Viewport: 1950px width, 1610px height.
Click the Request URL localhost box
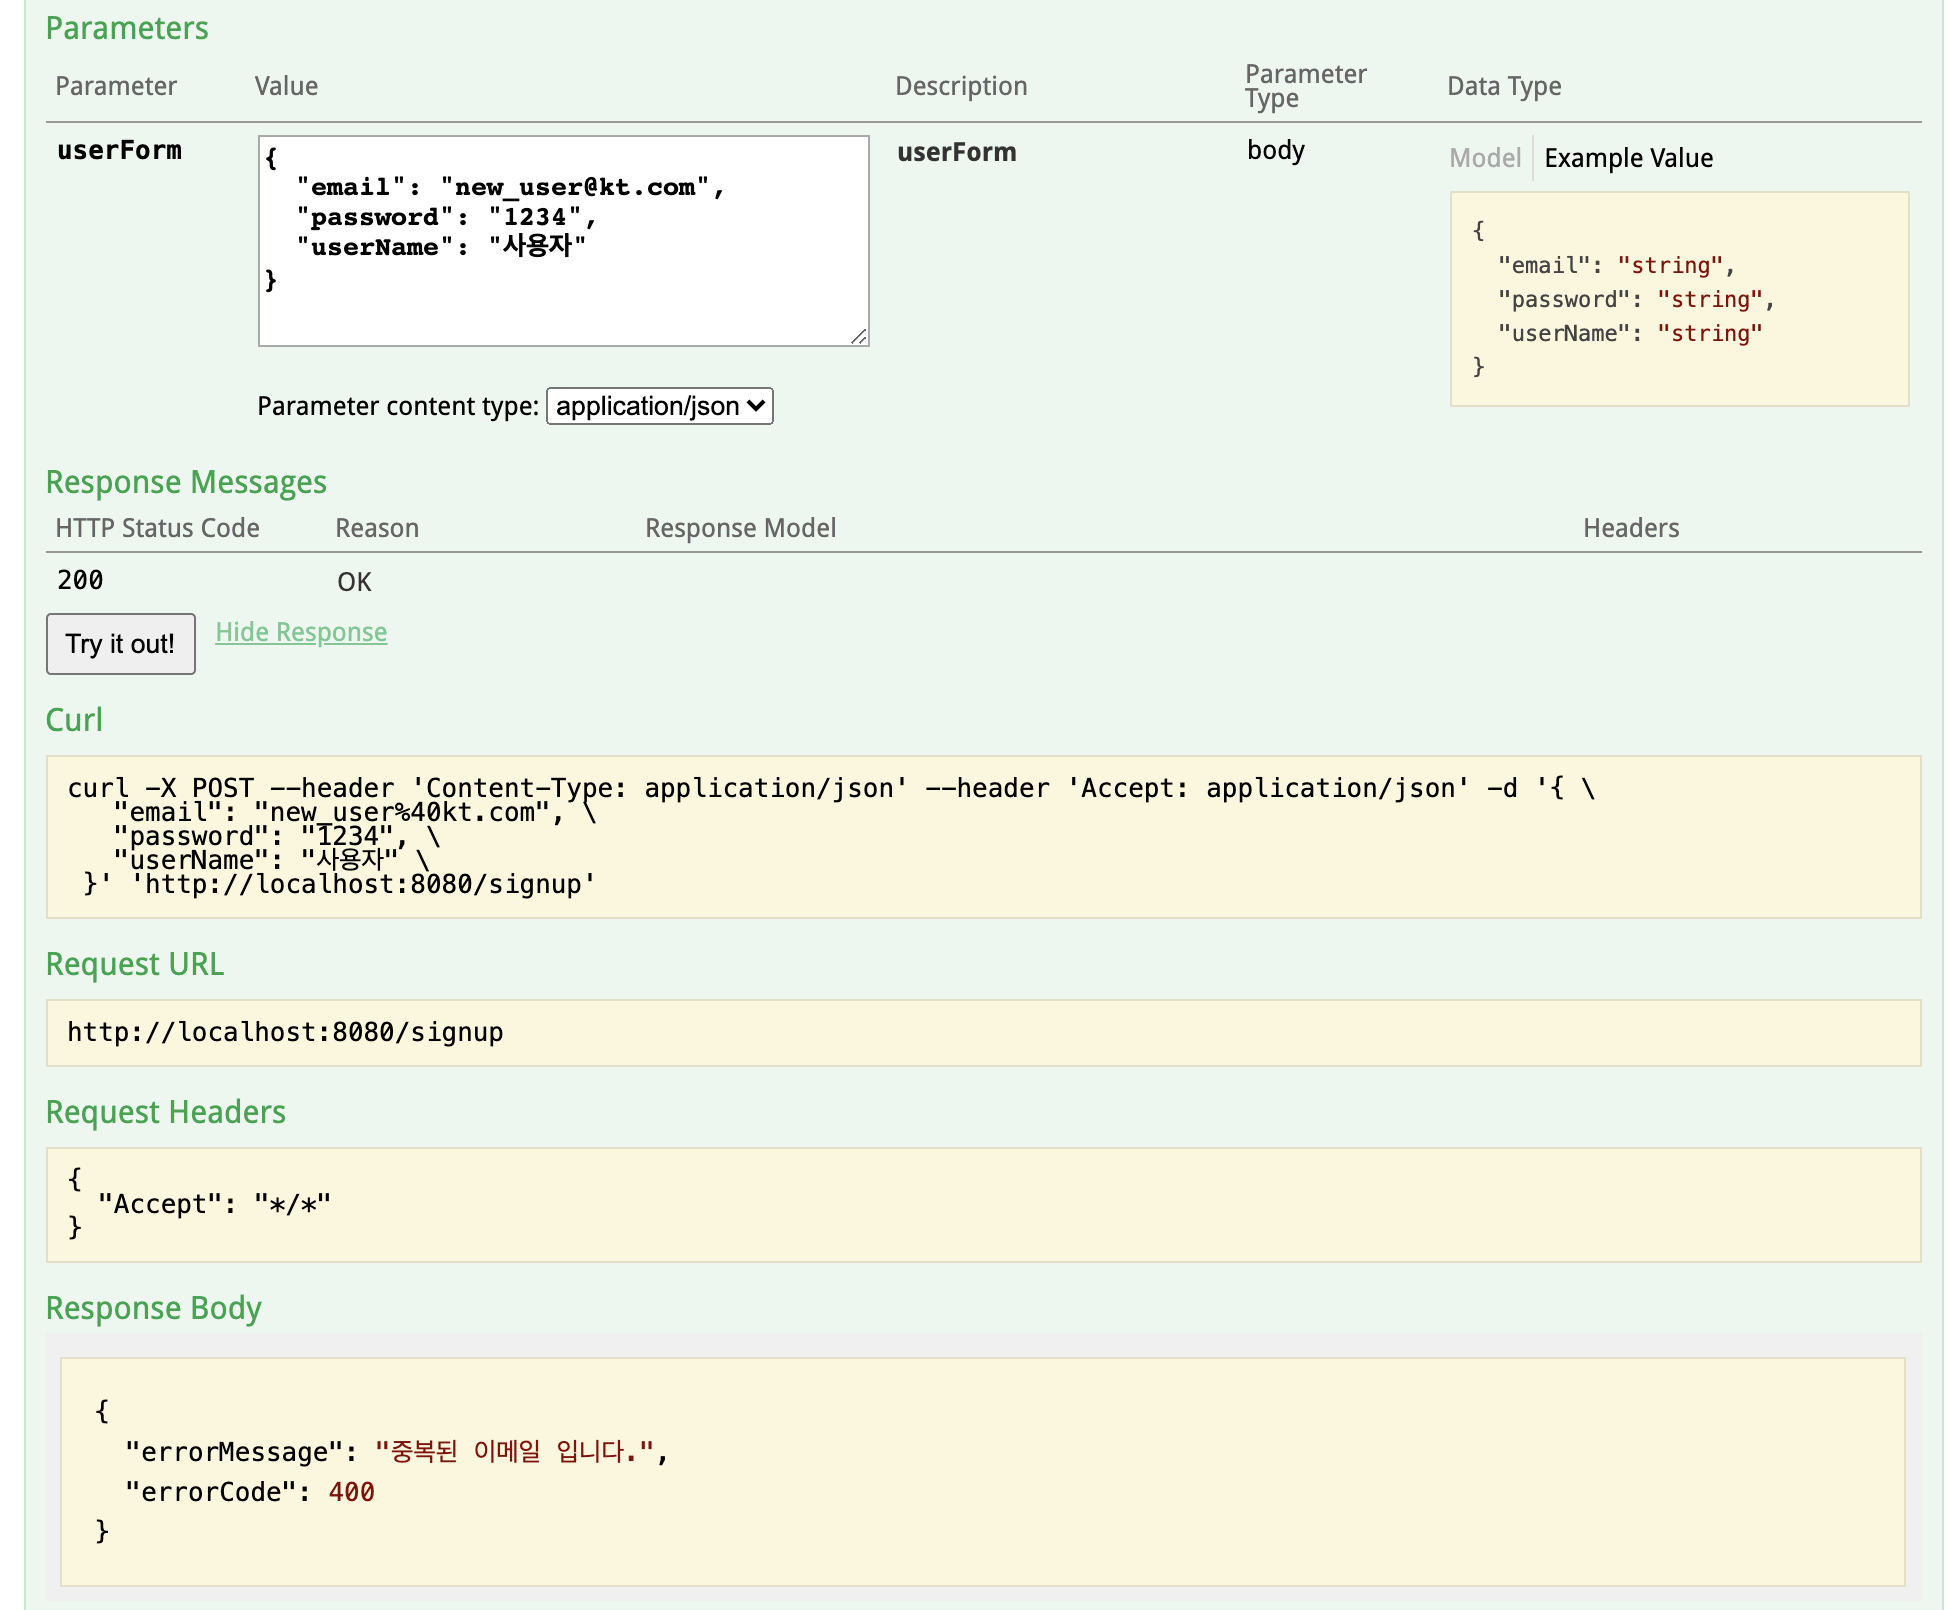(982, 1032)
